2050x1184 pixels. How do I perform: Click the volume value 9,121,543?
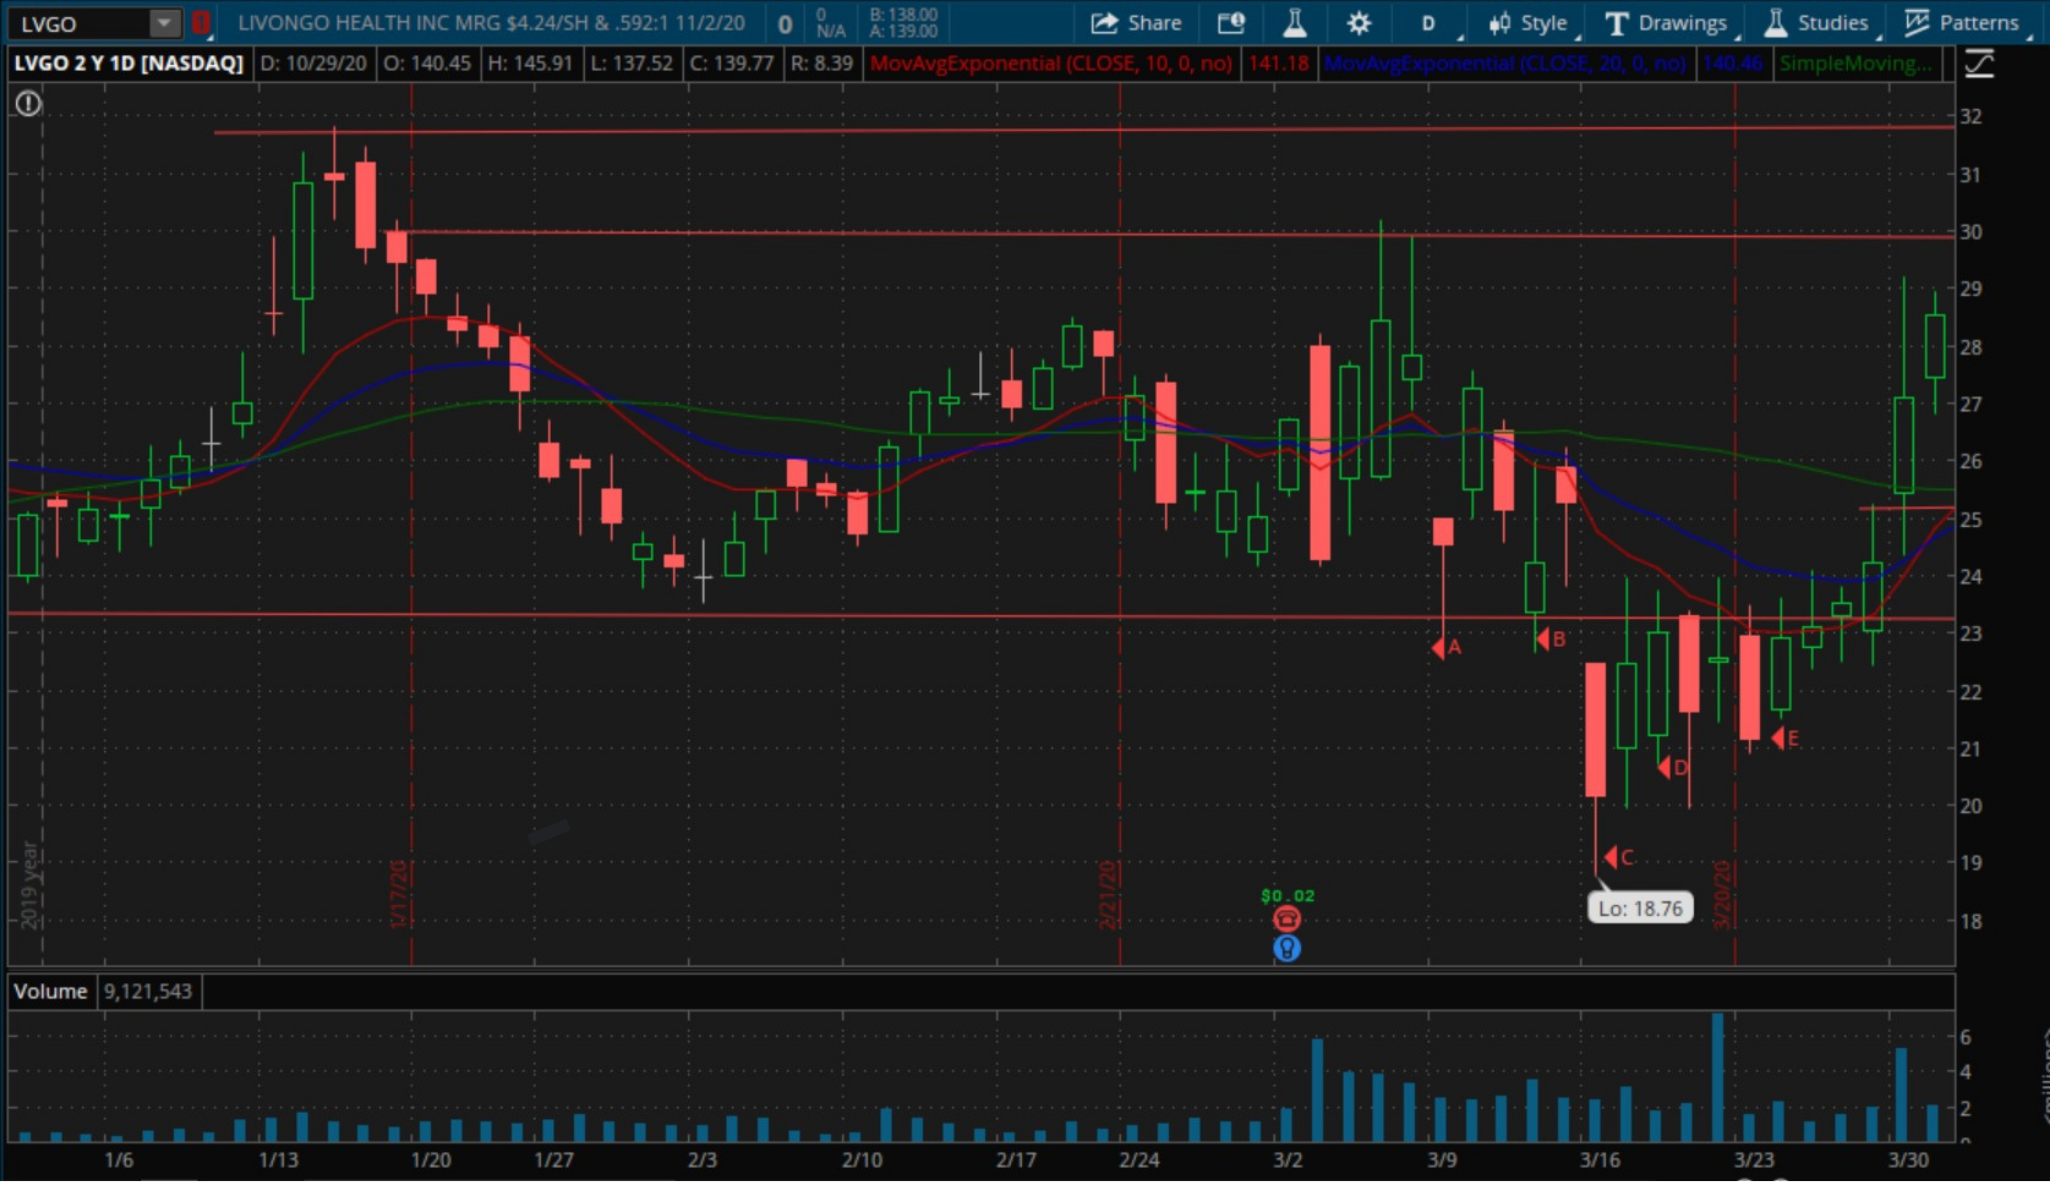148,992
